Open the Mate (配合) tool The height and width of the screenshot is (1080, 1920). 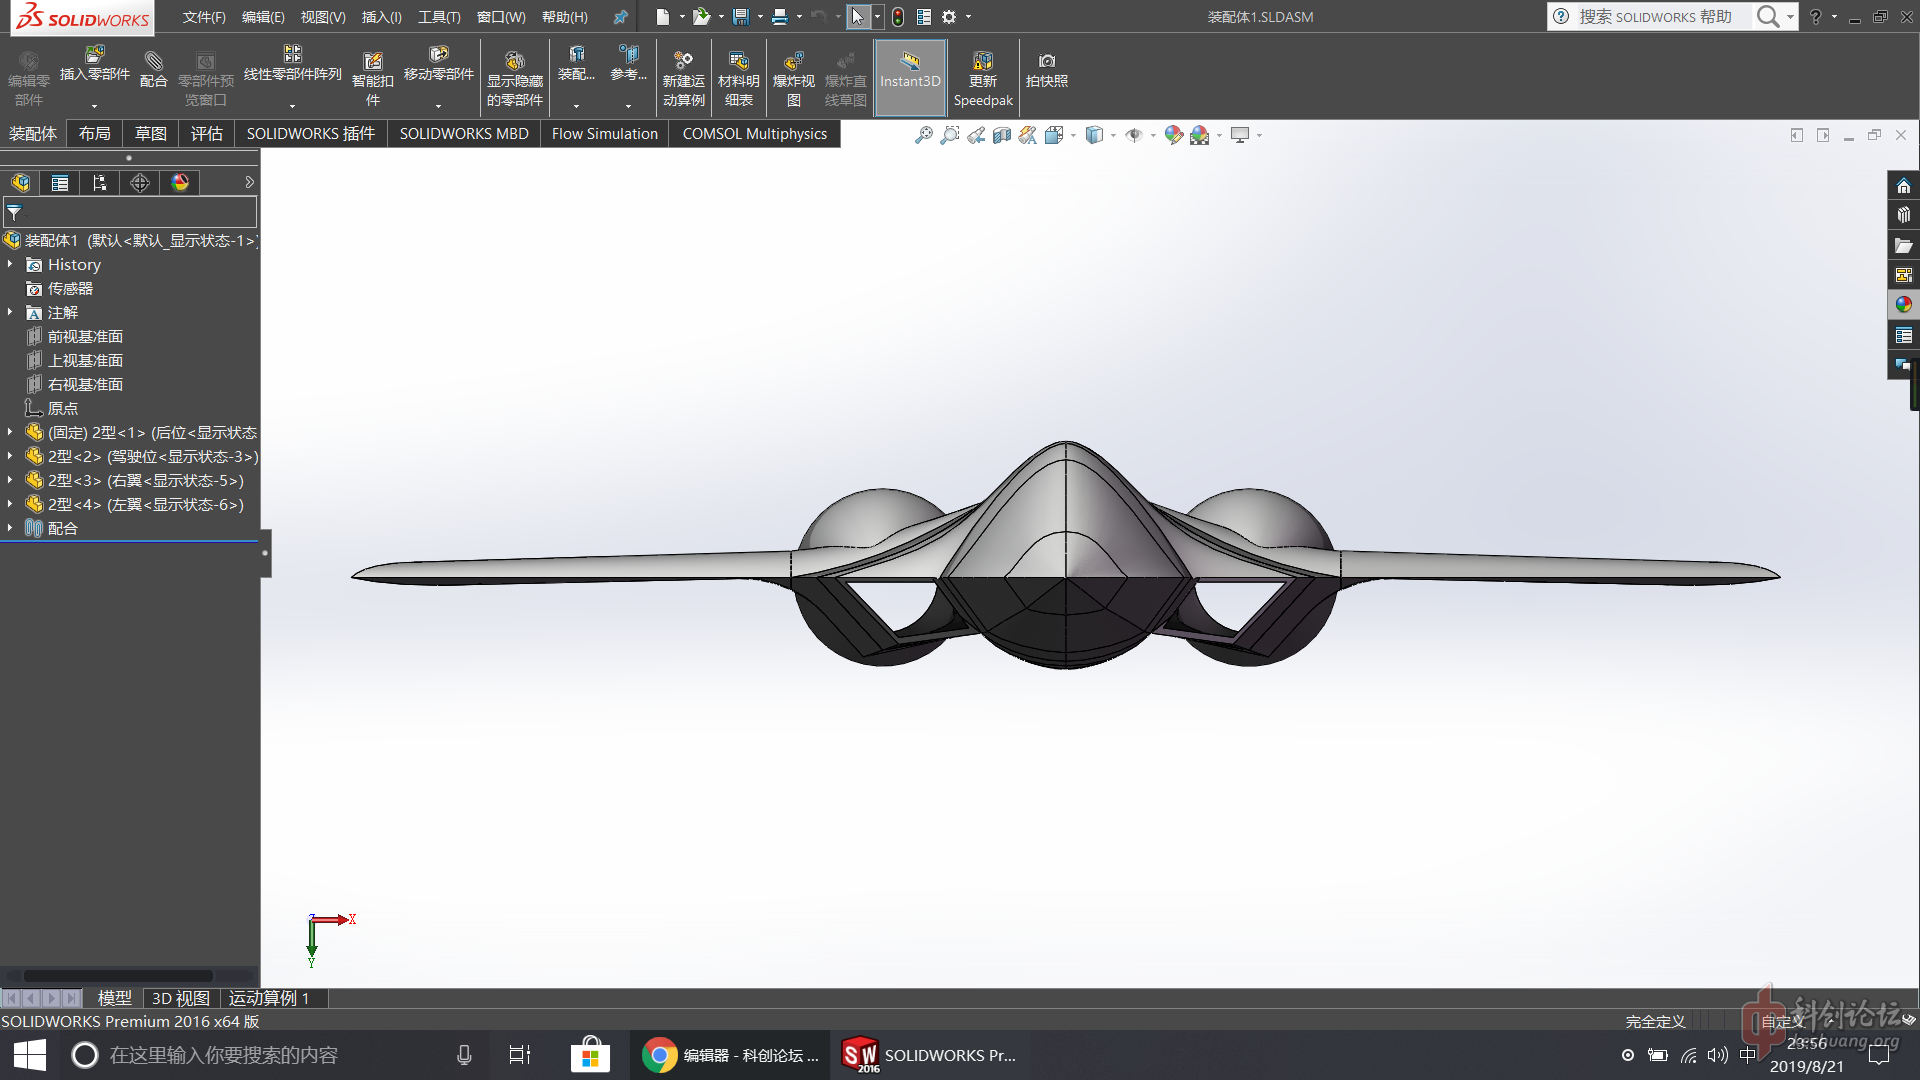153,70
